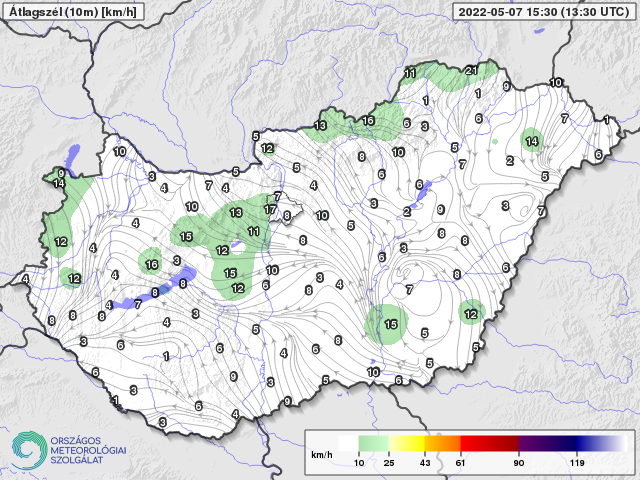Pick the light green legend color
The width and height of the screenshot is (640, 480).
tap(373, 444)
